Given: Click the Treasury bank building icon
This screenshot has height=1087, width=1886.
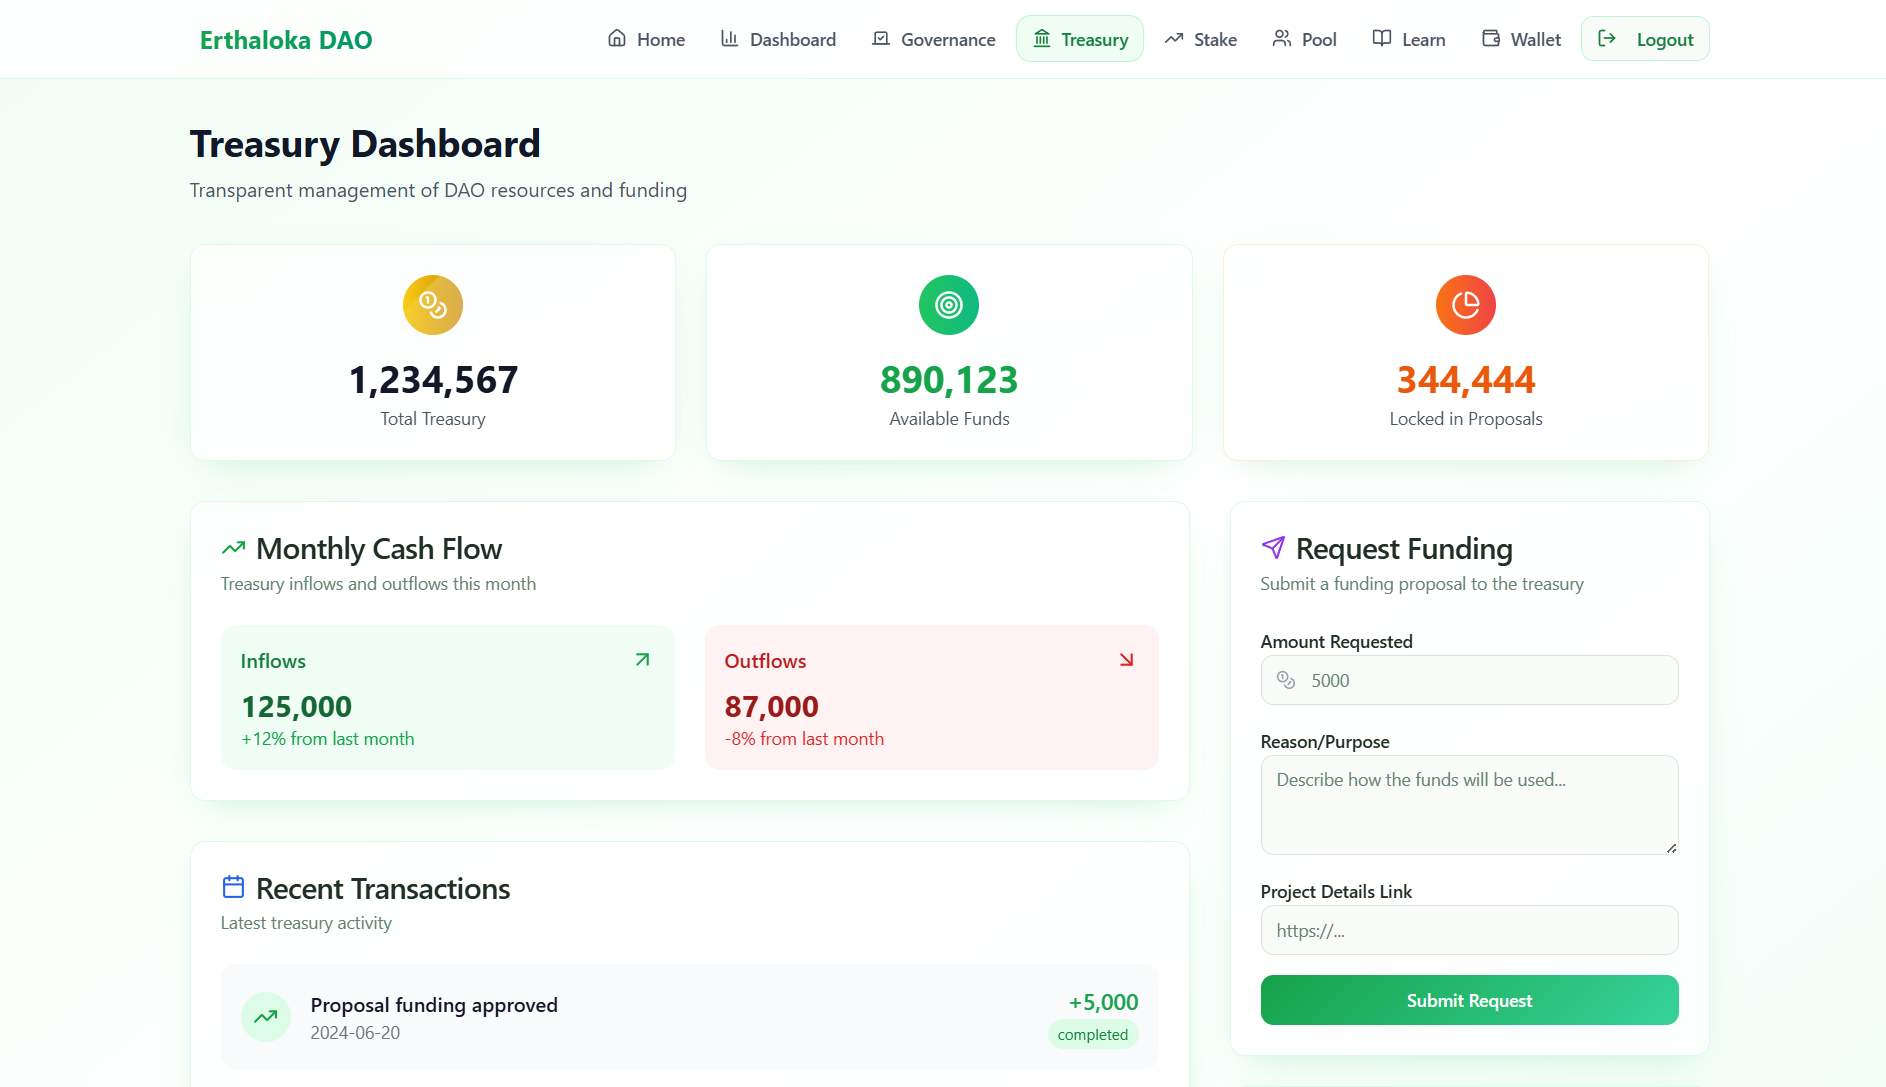Looking at the screenshot, I should [x=1042, y=39].
